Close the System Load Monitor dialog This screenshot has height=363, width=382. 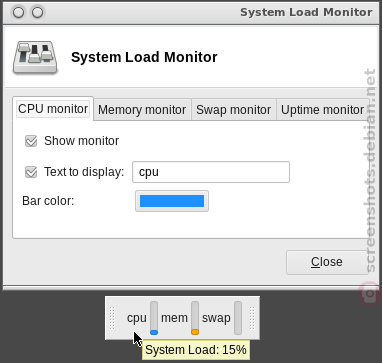click(x=327, y=262)
